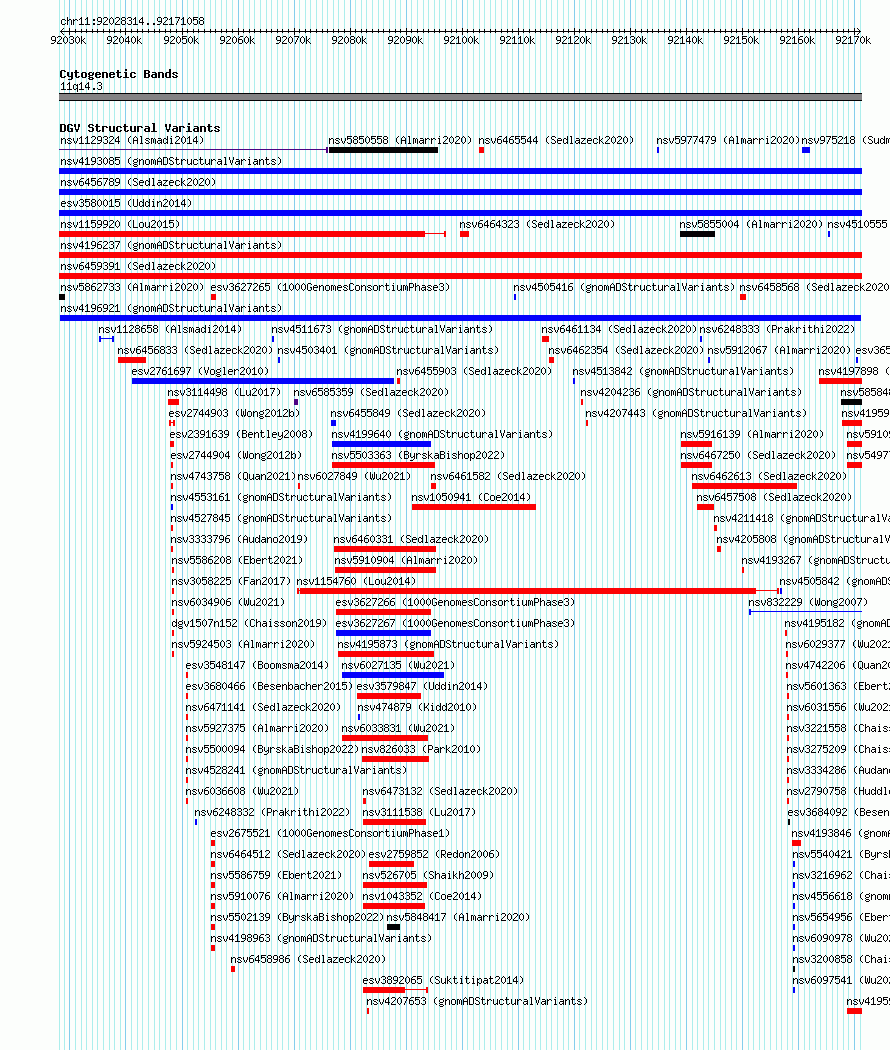This screenshot has width=890, height=1050.
Task: Click nsv832229 (Wong2007) label
Action: point(808,603)
